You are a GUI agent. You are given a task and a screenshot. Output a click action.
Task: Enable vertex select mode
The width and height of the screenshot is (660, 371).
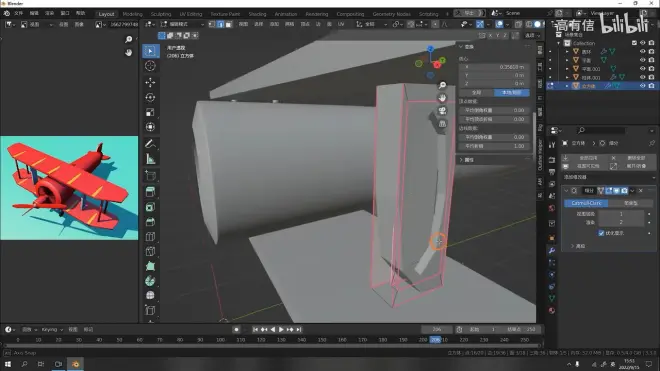coord(212,24)
